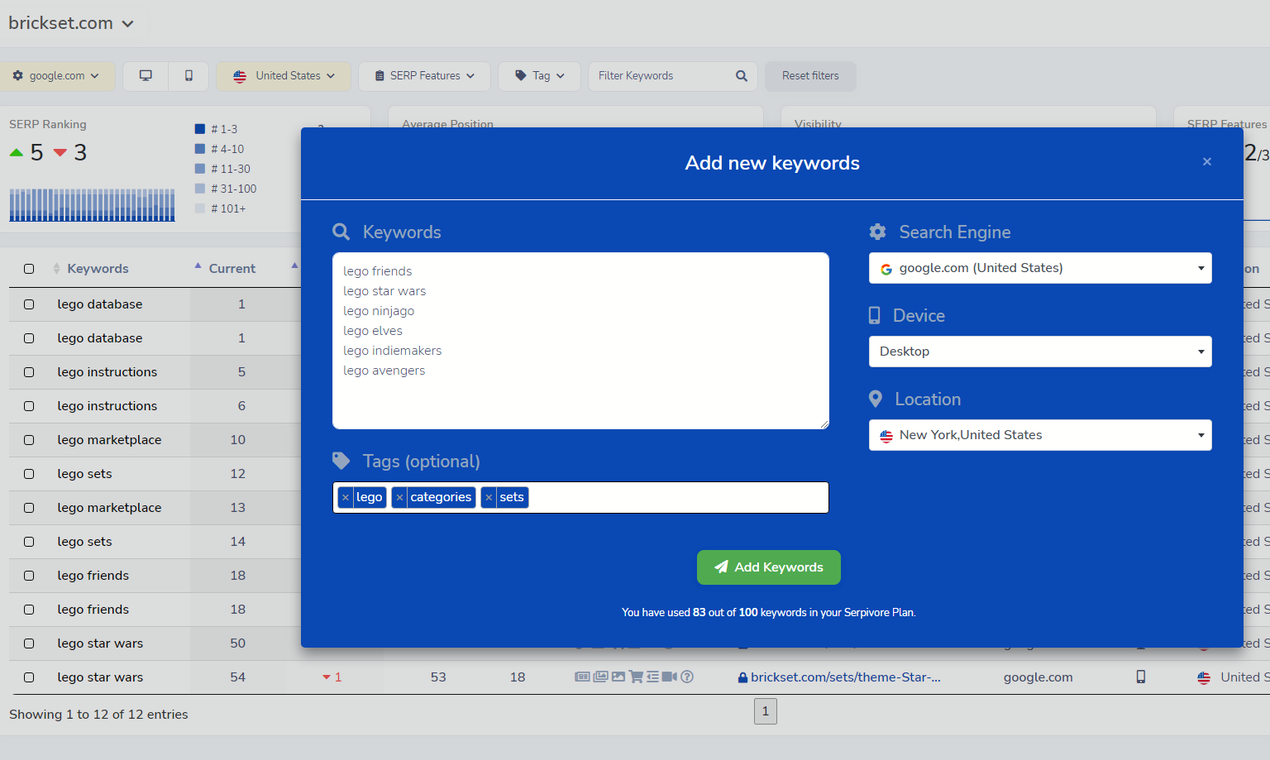Click the tag icon beside Tags (optional)
Image resolution: width=1270 pixels, height=760 pixels.
point(341,461)
